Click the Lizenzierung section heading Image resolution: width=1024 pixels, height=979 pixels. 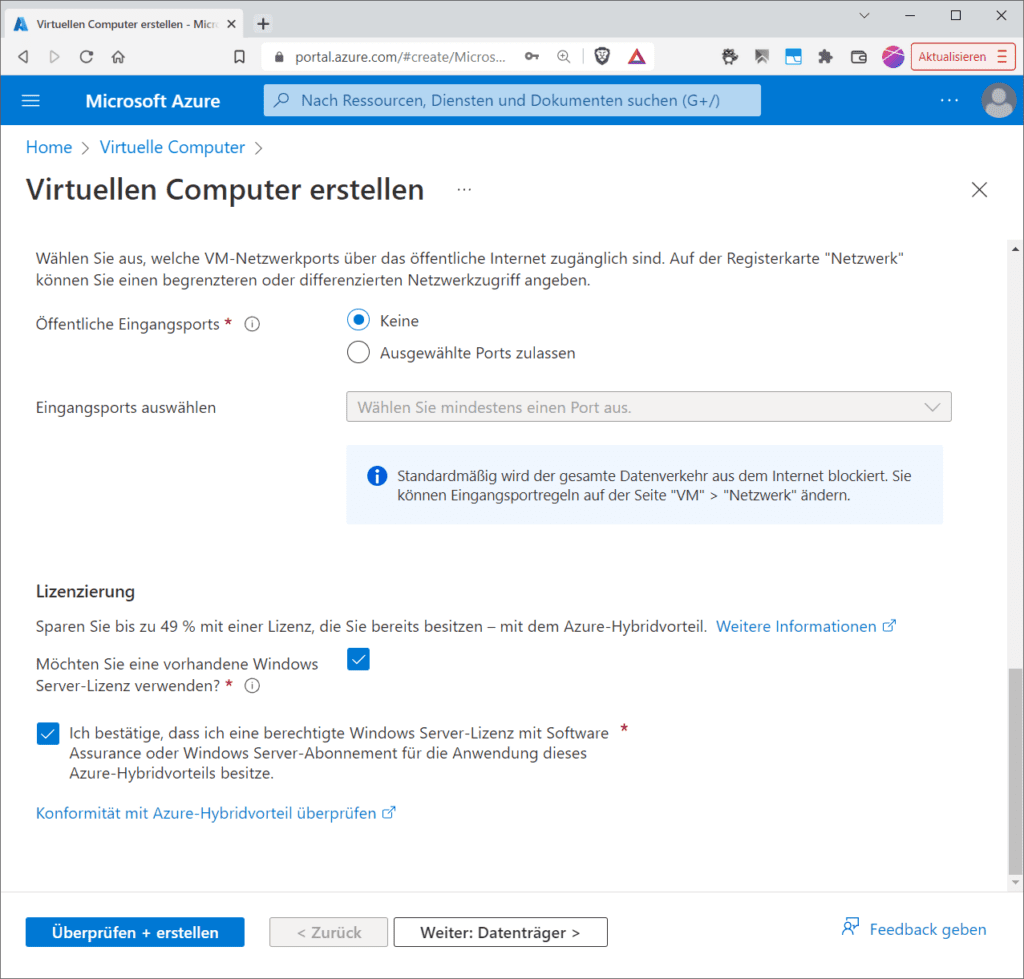(86, 592)
